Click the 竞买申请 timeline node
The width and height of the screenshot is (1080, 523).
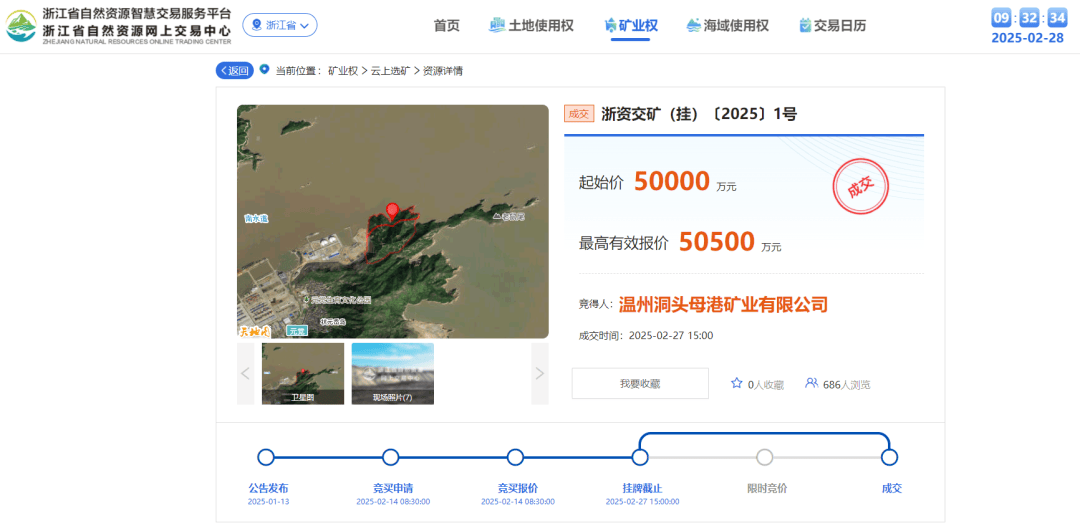click(x=391, y=457)
